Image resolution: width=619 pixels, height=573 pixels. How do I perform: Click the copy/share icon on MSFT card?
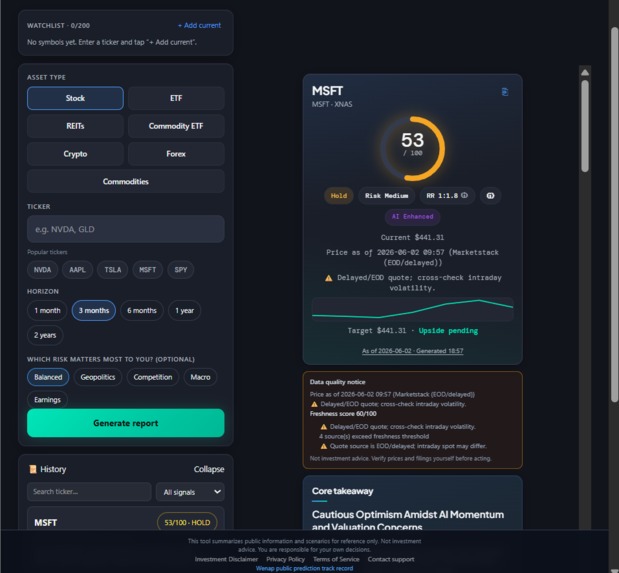[505, 92]
